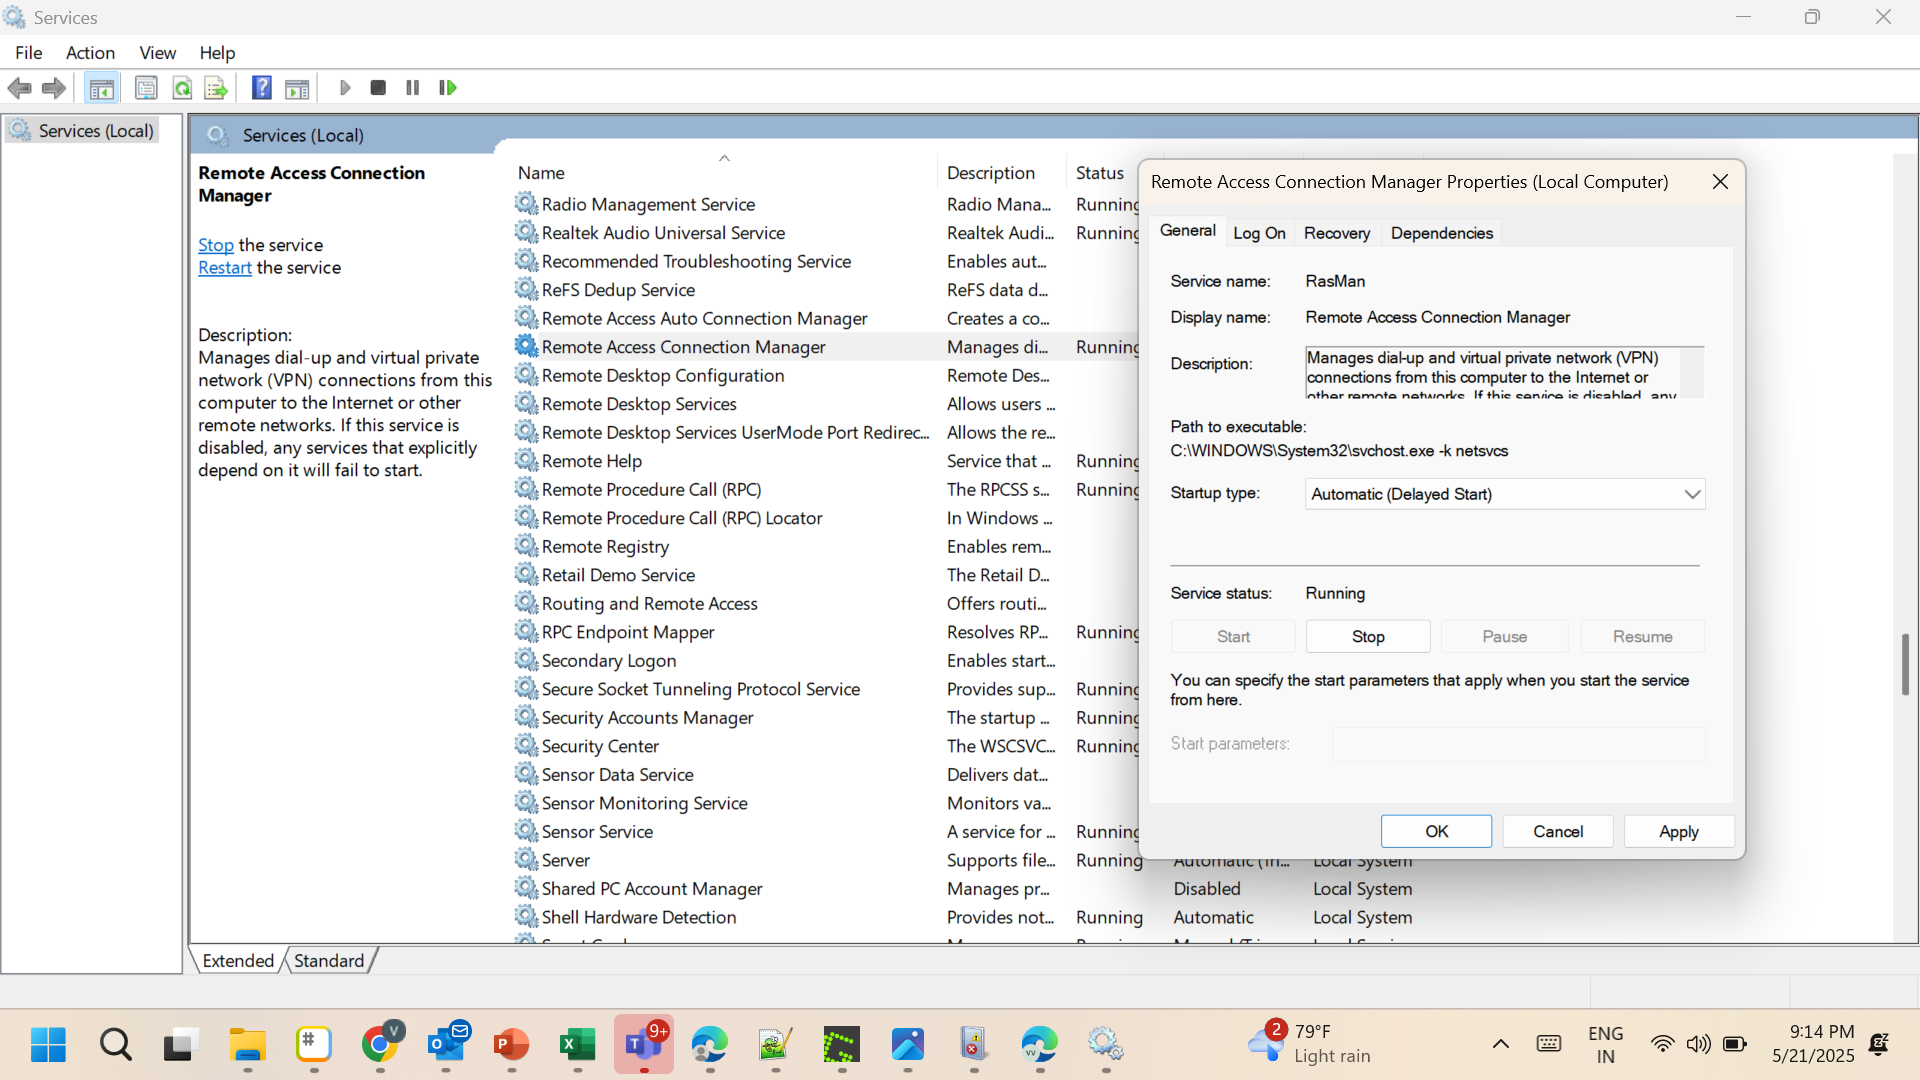Image resolution: width=1920 pixels, height=1080 pixels.
Task: Click the Pause Service toolbar icon
Action: tap(412, 88)
